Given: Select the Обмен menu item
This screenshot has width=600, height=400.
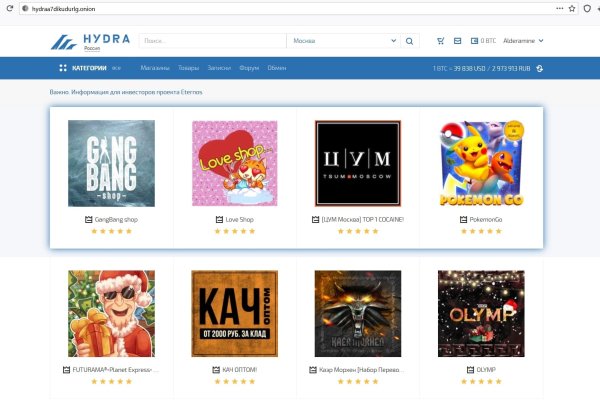Looking at the screenshot, I should coord(277,68).
